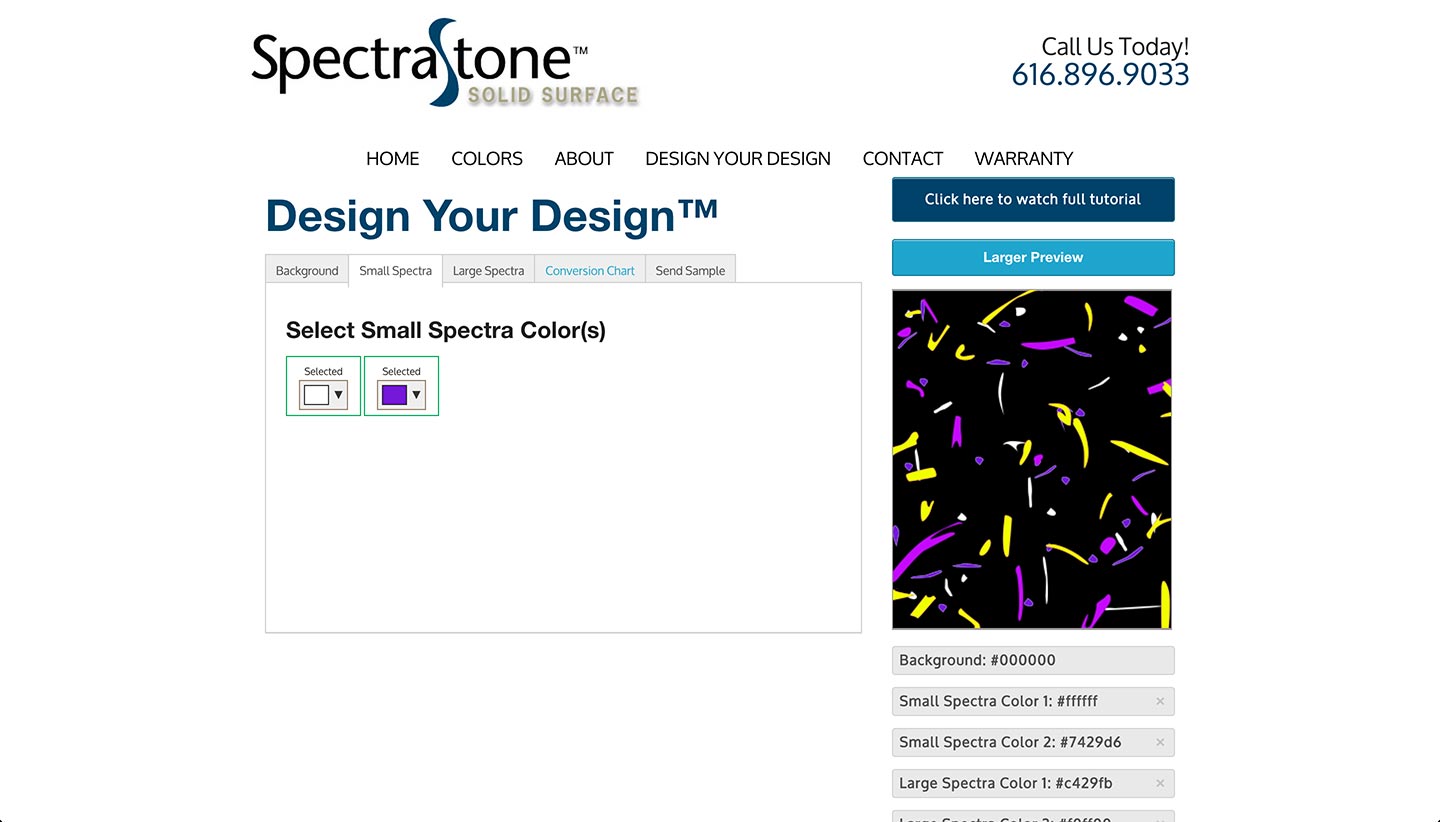This screenshot has width=1440, height=822.
Task: Switch to the Background tab
Action: (307, 270)
